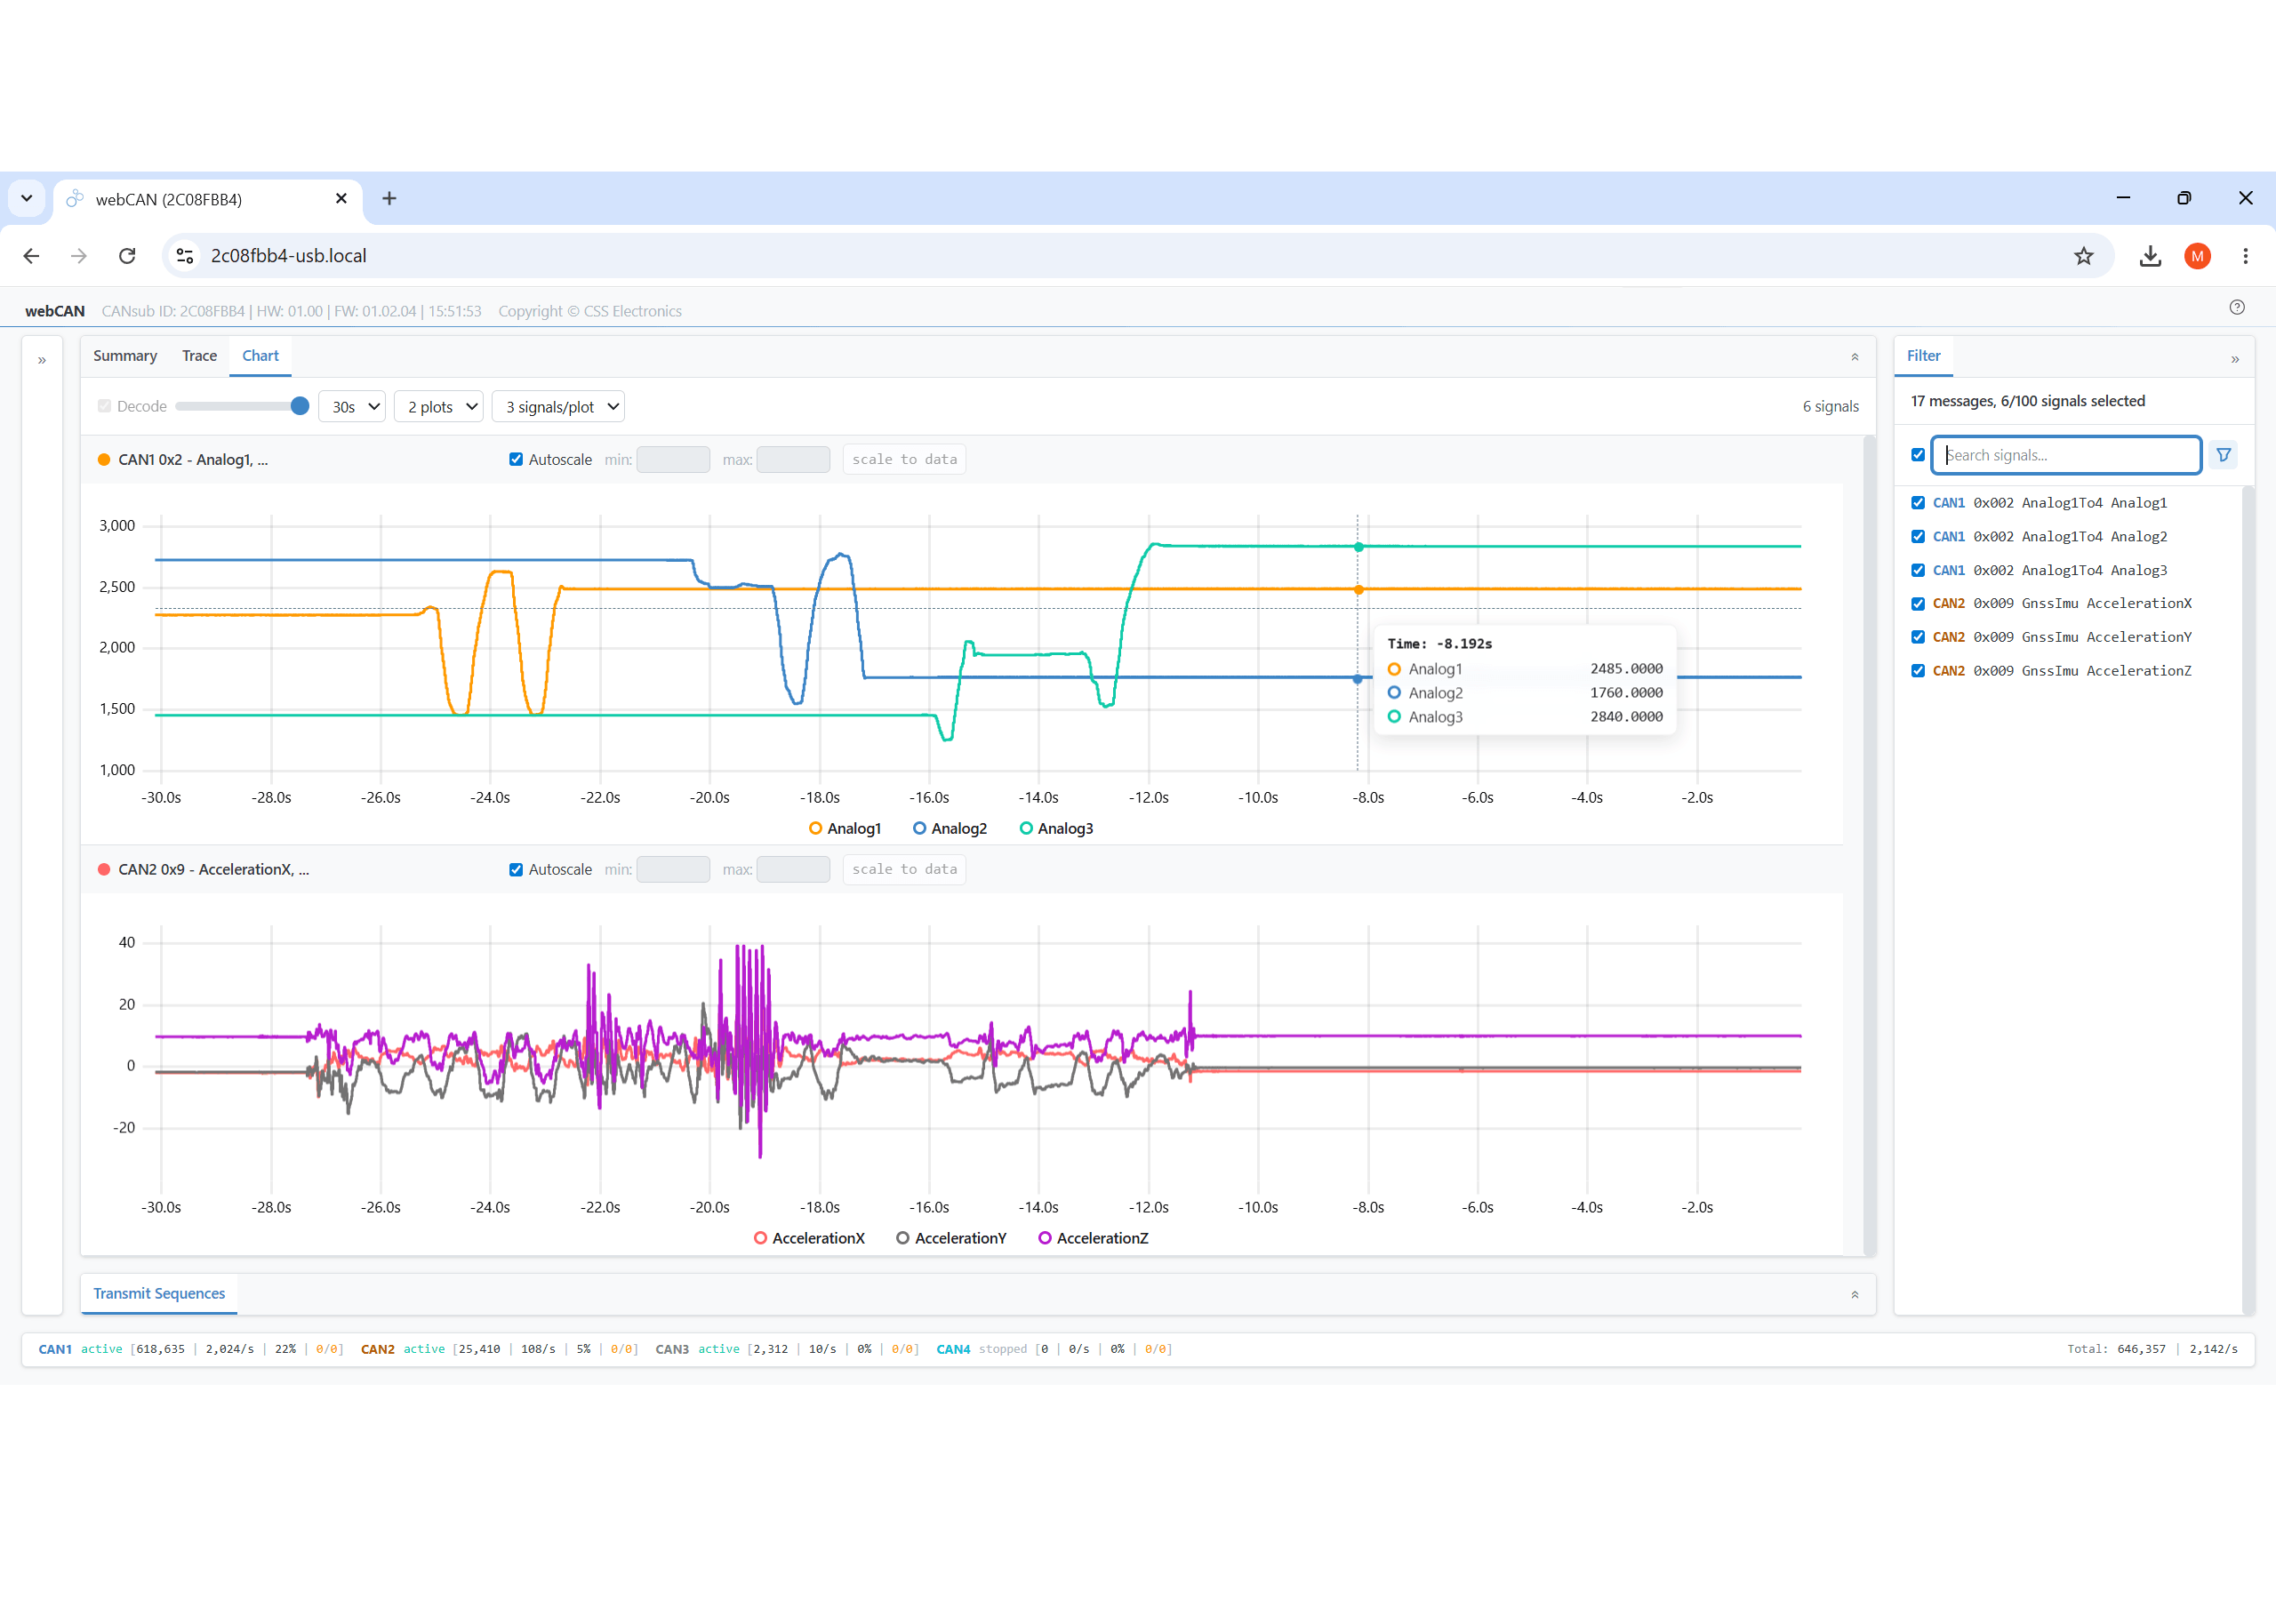This screenshot has height=1624, width=2276.
Task: Expand the collapsed left sidebar panel
Action: tap(42, 360)
